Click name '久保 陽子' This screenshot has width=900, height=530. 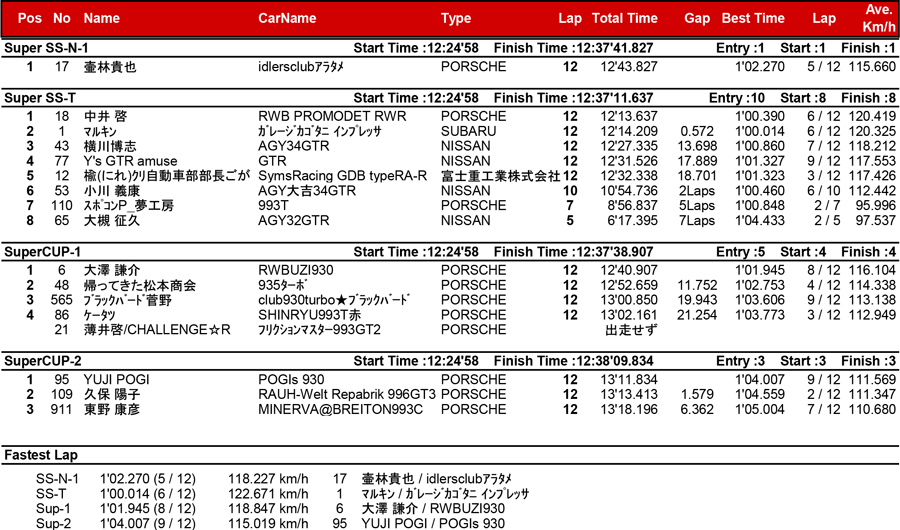[x=112, y=395]
